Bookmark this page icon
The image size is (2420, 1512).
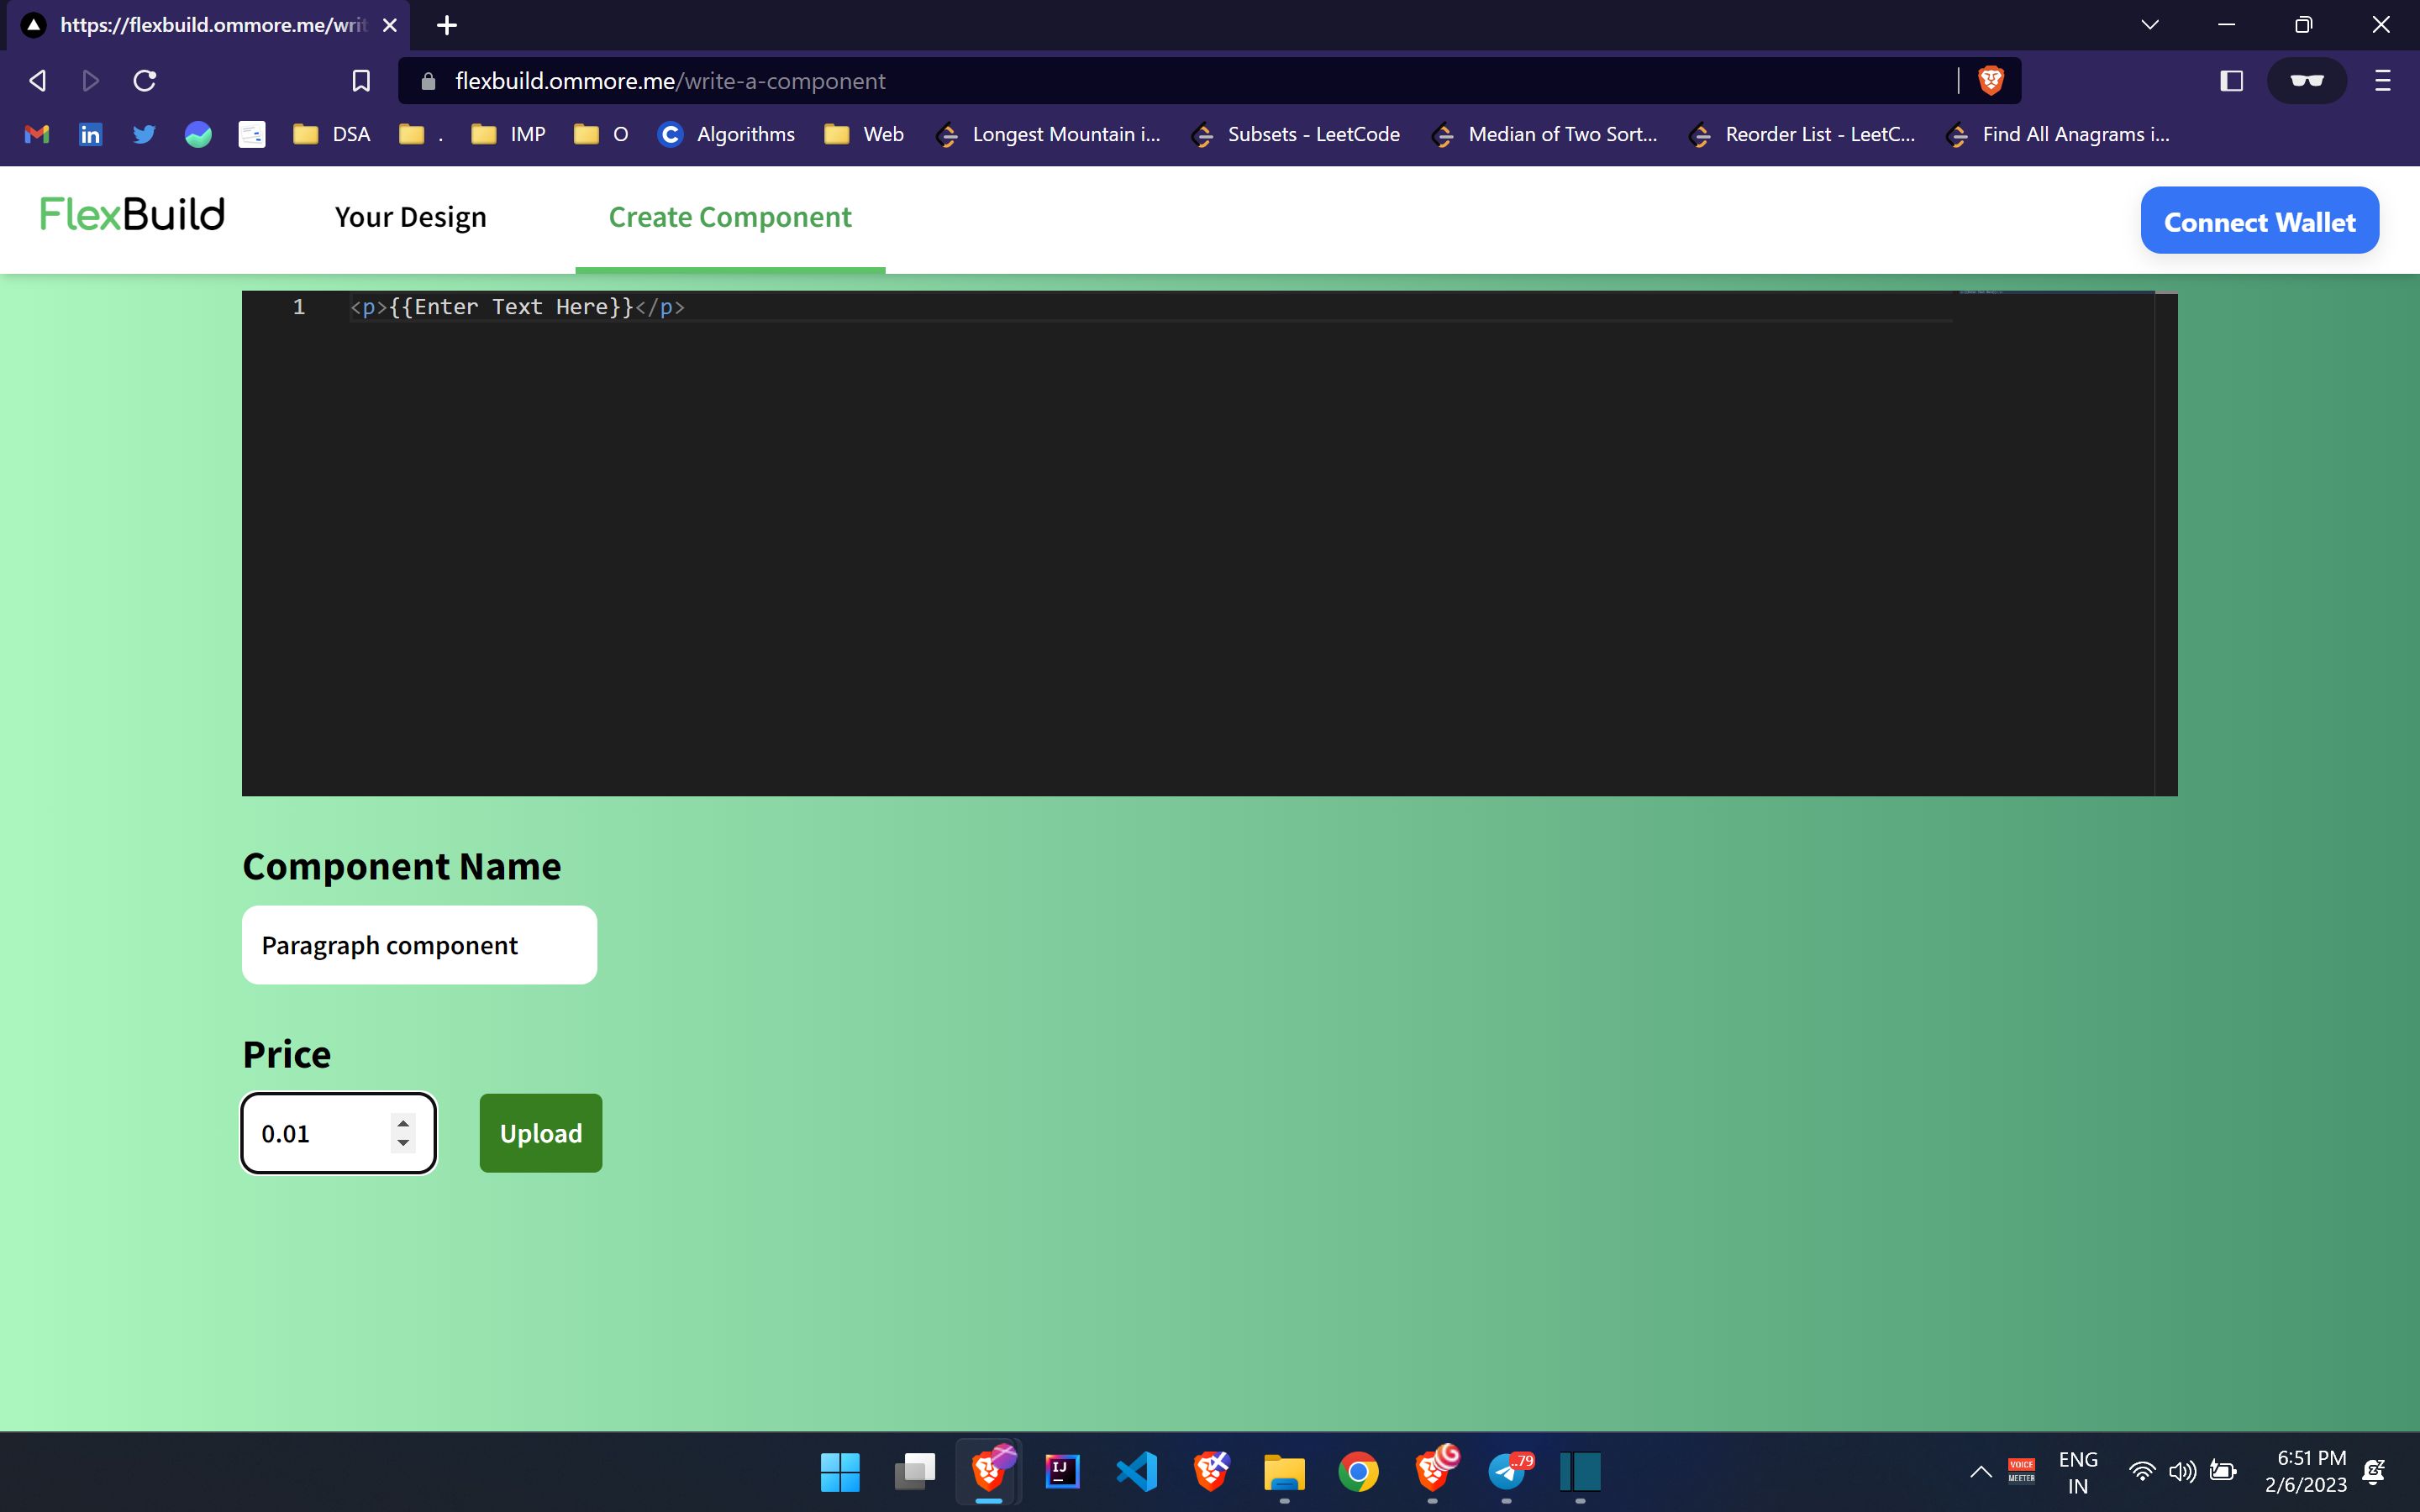click(361, 81)
